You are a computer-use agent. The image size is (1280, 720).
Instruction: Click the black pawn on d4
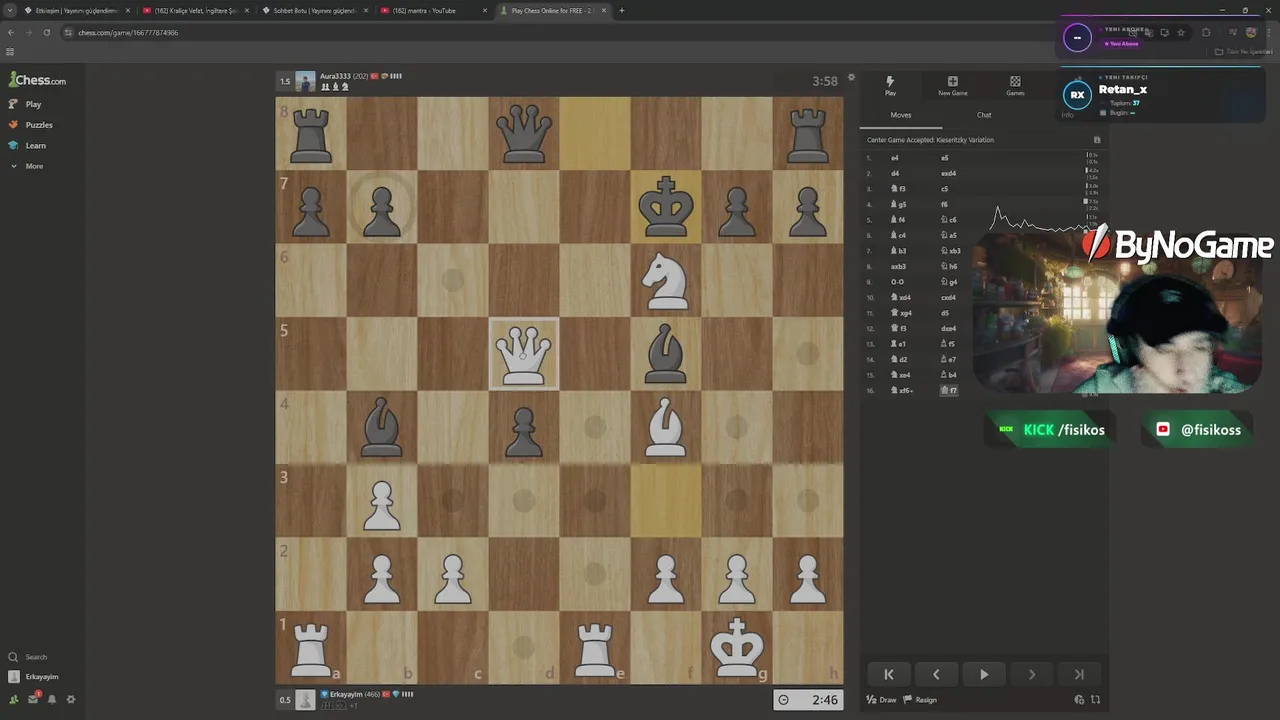pos(524,432)
